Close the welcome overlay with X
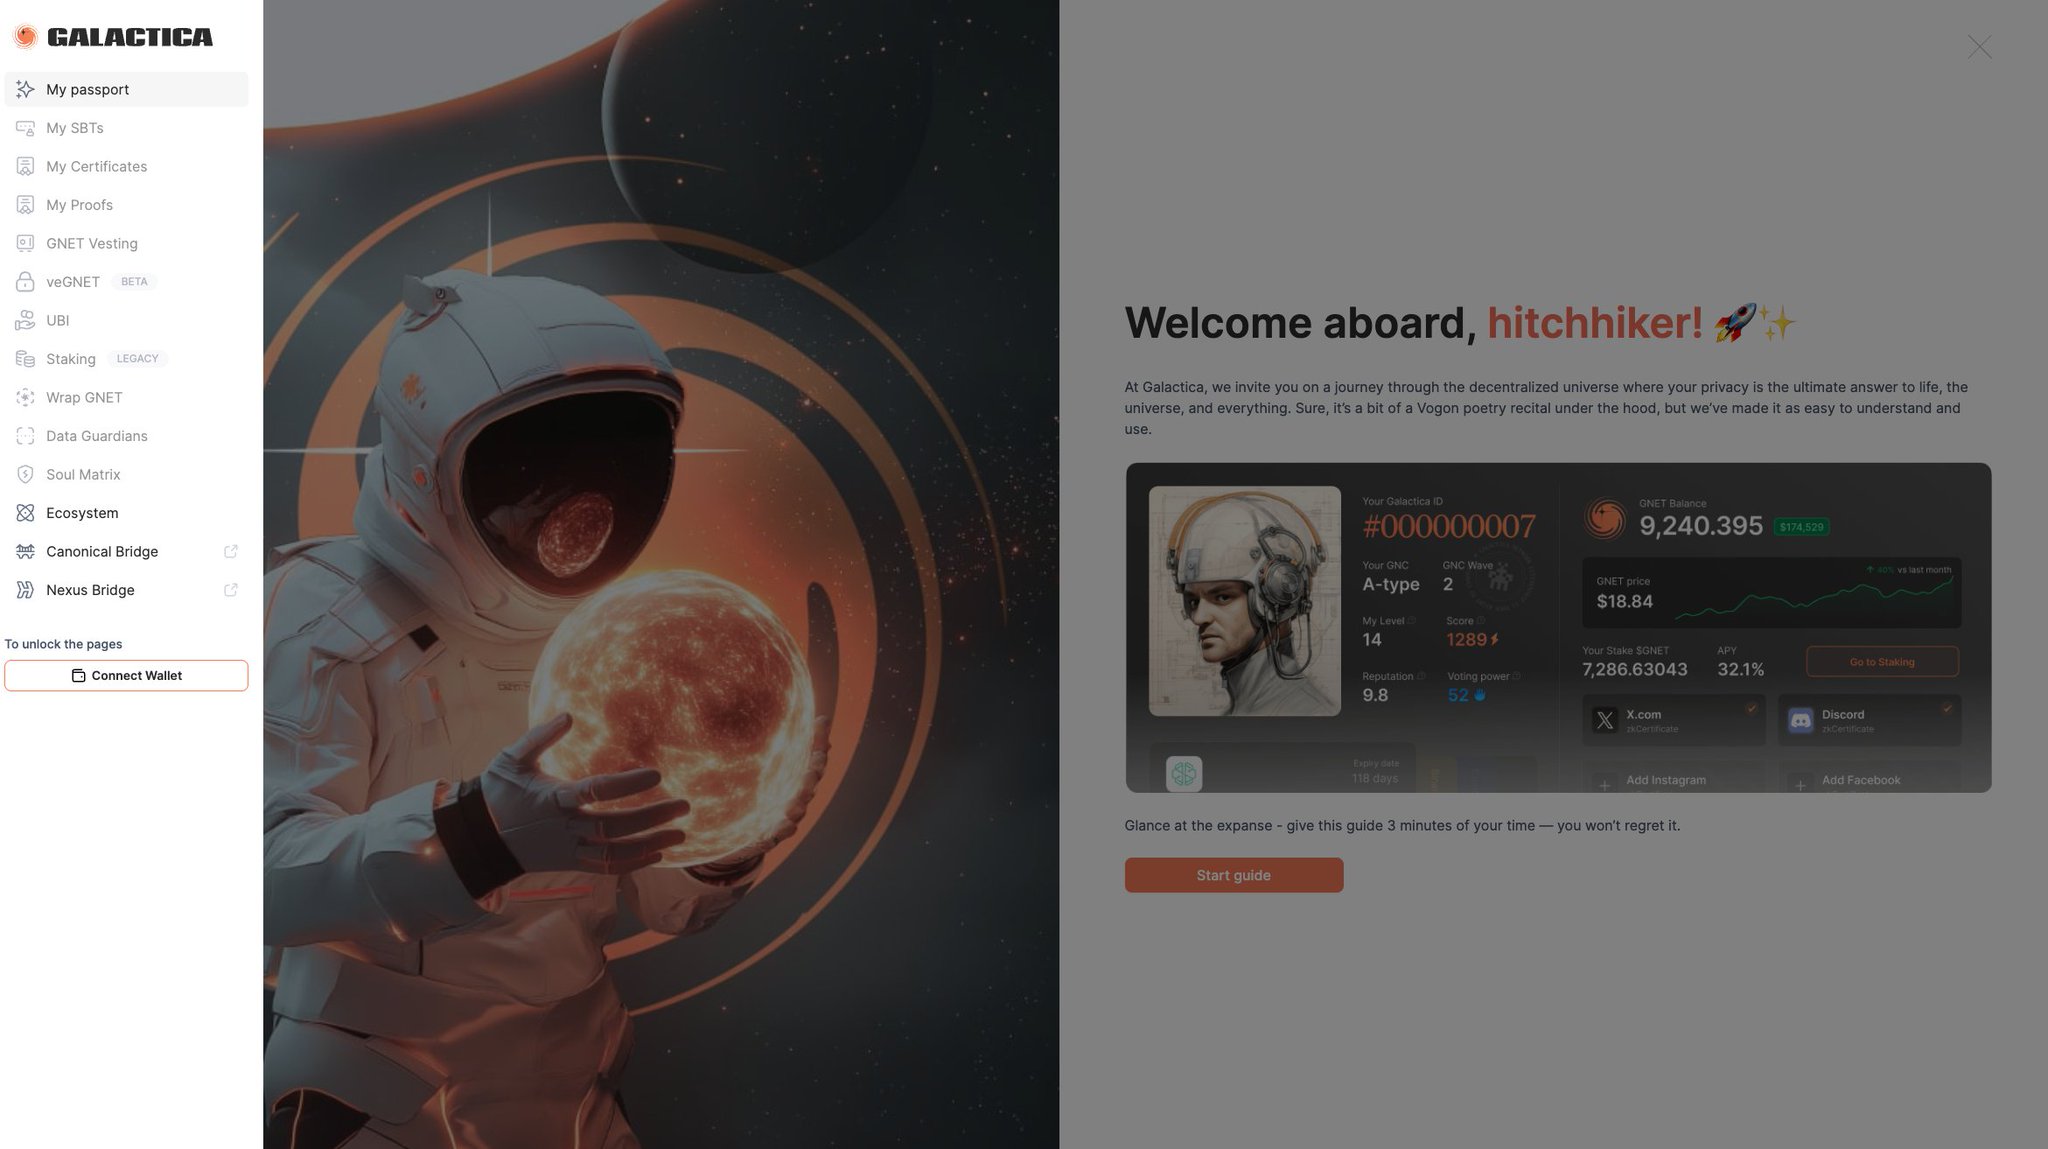The image size is (2048, 1149). (1979, 47)
